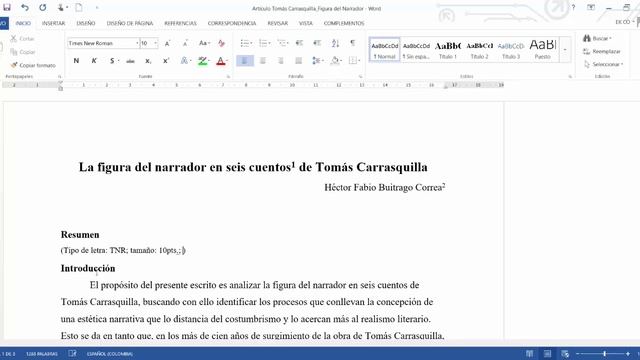Toggle underline (S) formatting
The width and height of the screenshot is (640, 360).
tap(111, 61)
